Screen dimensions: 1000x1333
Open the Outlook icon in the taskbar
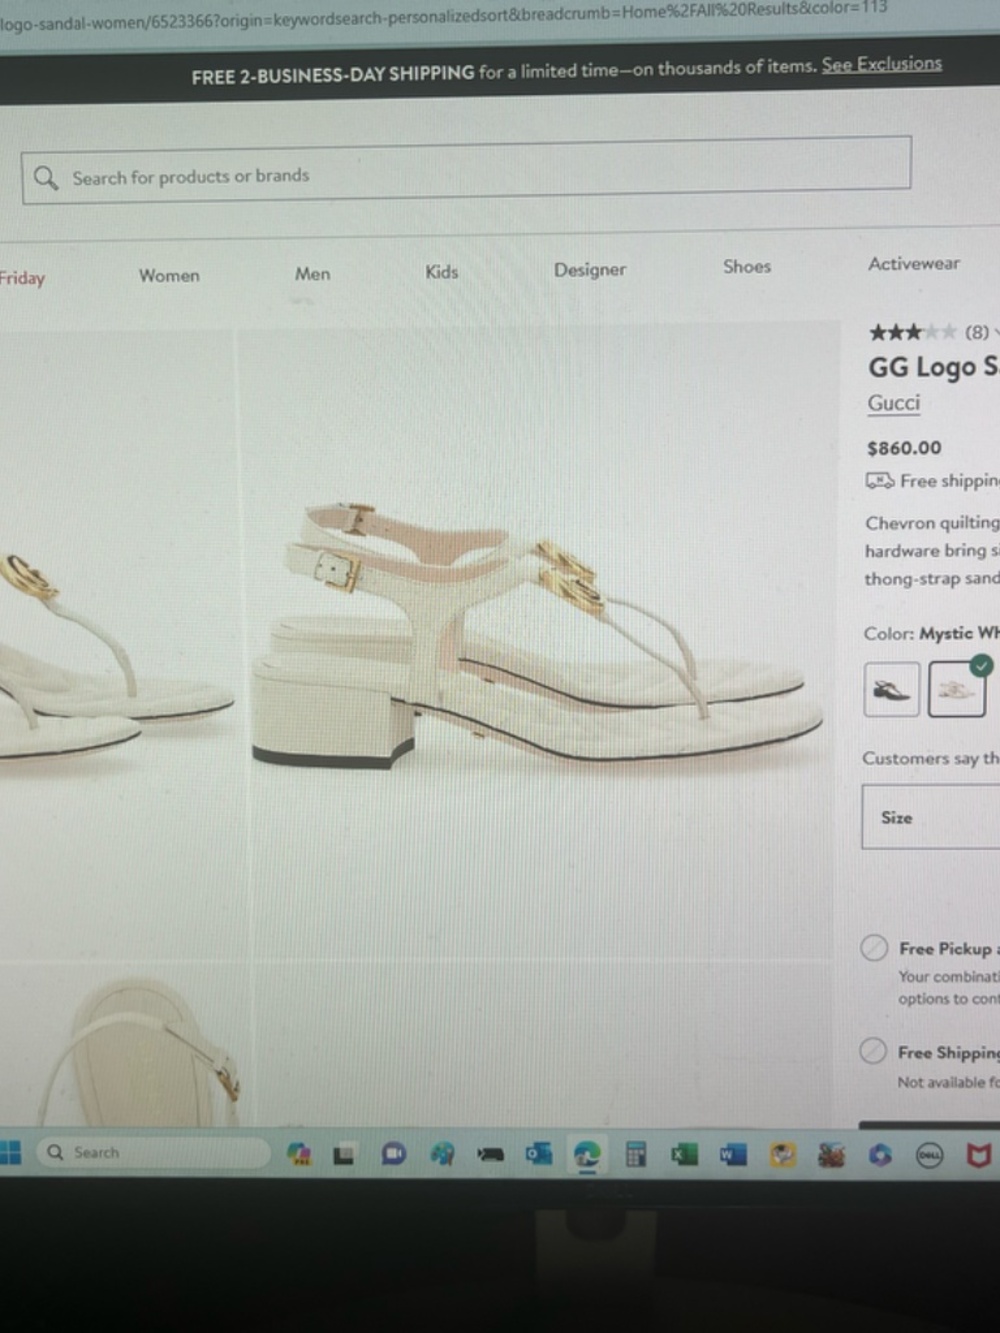539,1155
